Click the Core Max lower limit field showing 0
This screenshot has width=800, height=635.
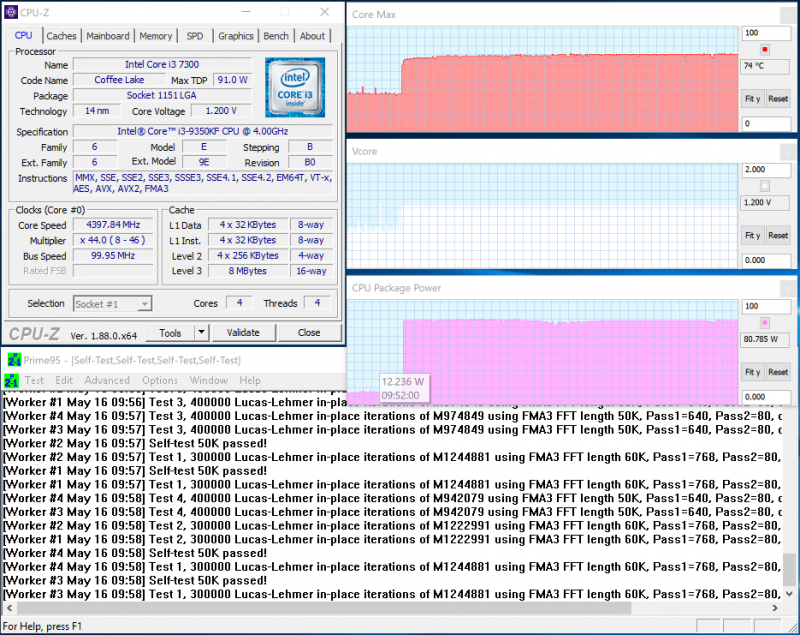[765, 123]
